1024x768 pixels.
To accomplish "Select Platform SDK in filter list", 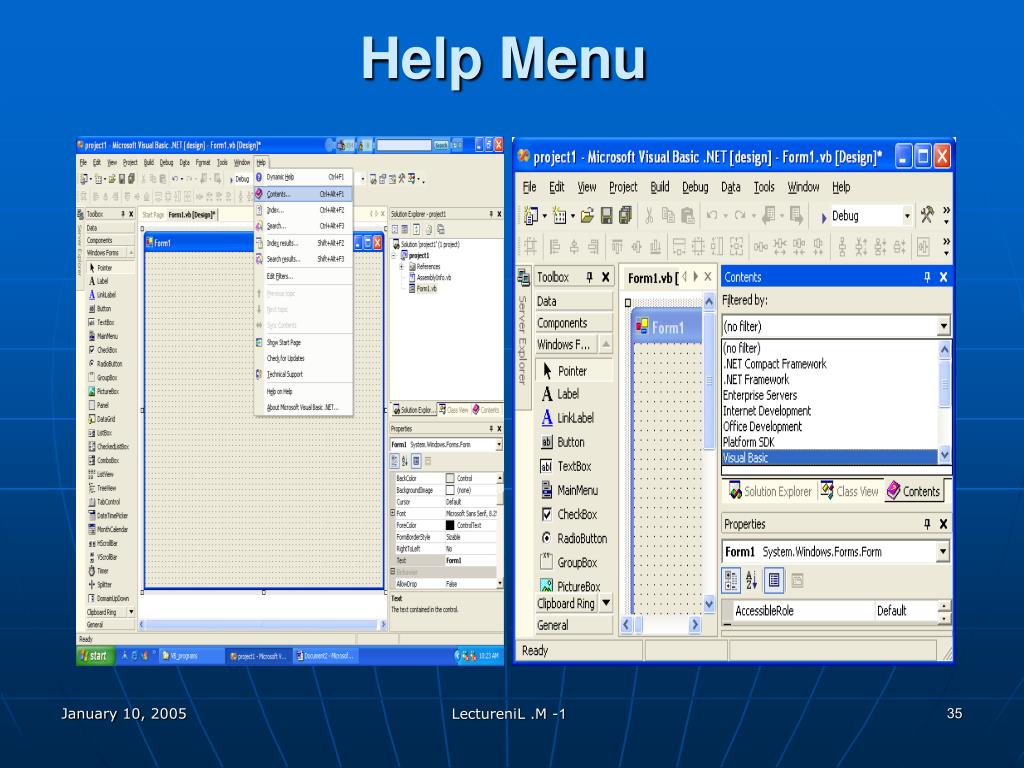I will [830, 442].
